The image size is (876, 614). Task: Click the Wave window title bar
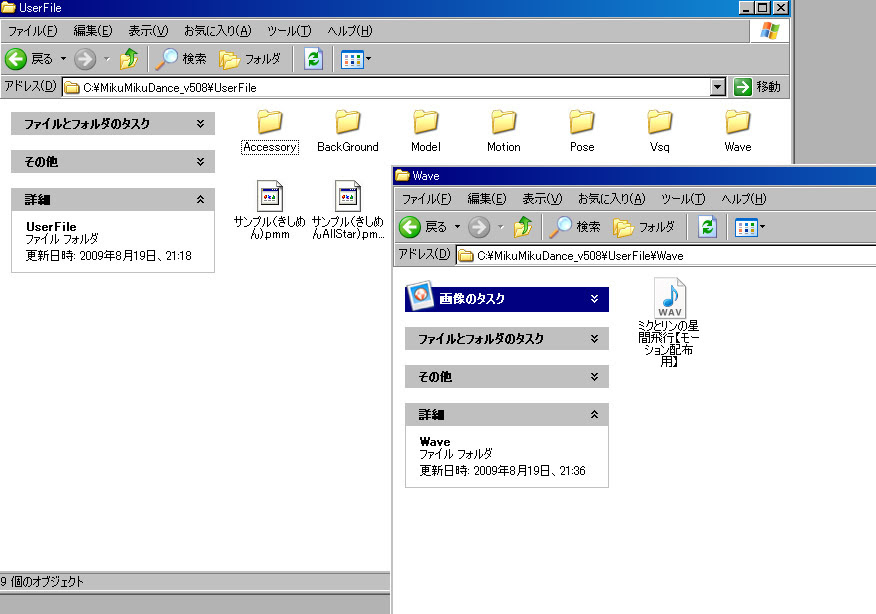pyautogui.click(x=635, y=176)
